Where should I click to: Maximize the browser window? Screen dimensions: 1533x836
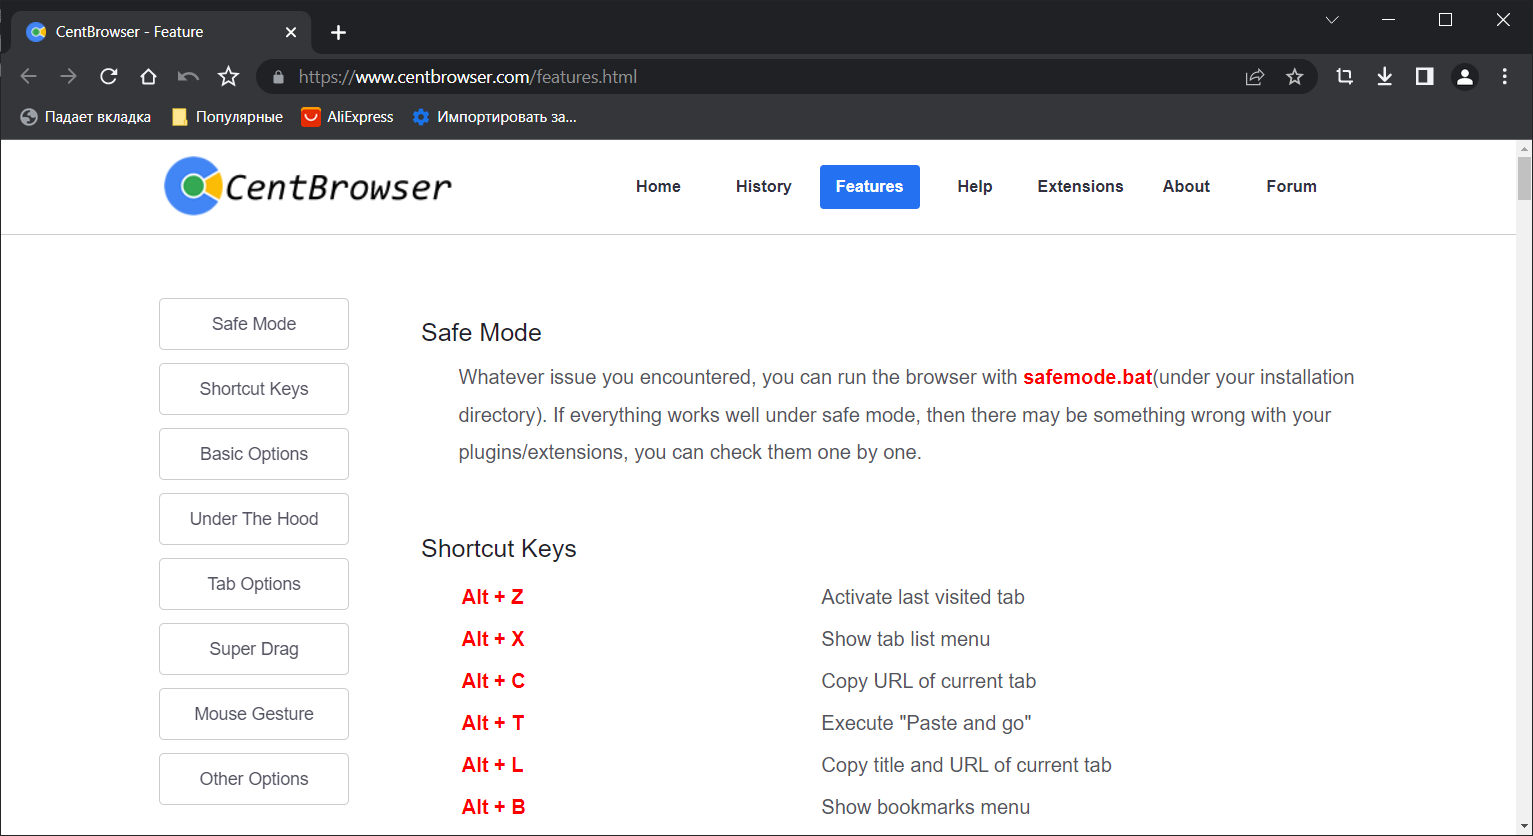pyautogui.click(x=1445, y=20)
